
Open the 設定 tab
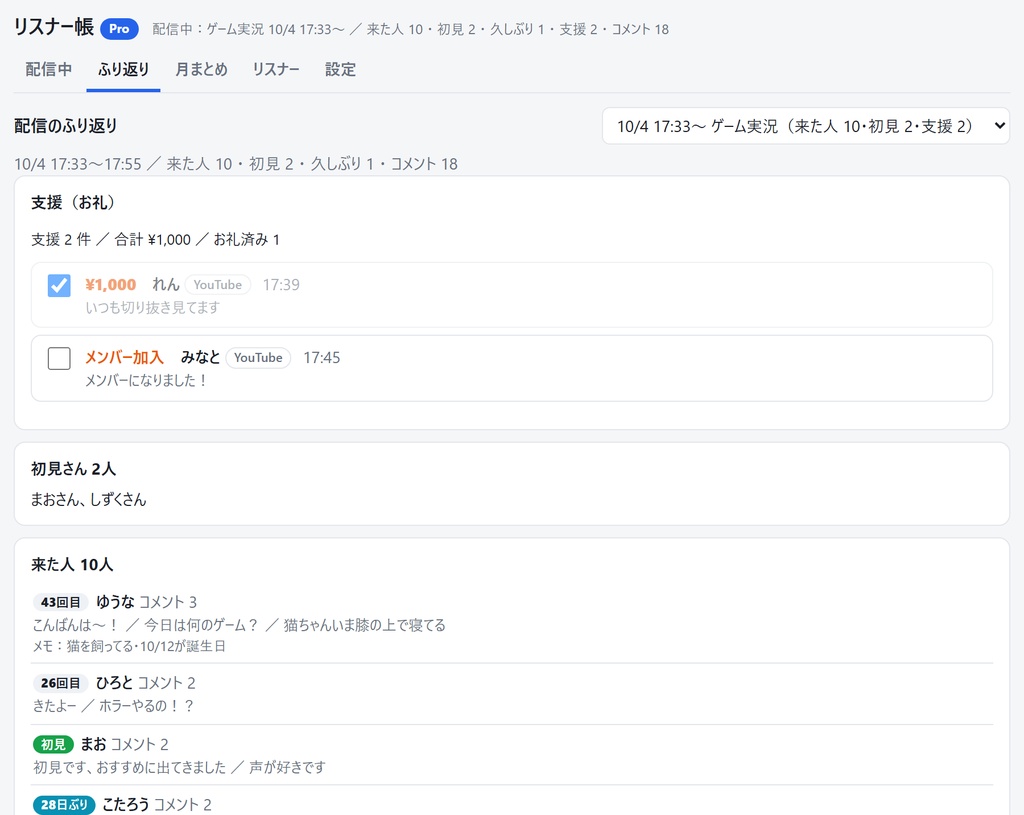(x=340, y=69)
